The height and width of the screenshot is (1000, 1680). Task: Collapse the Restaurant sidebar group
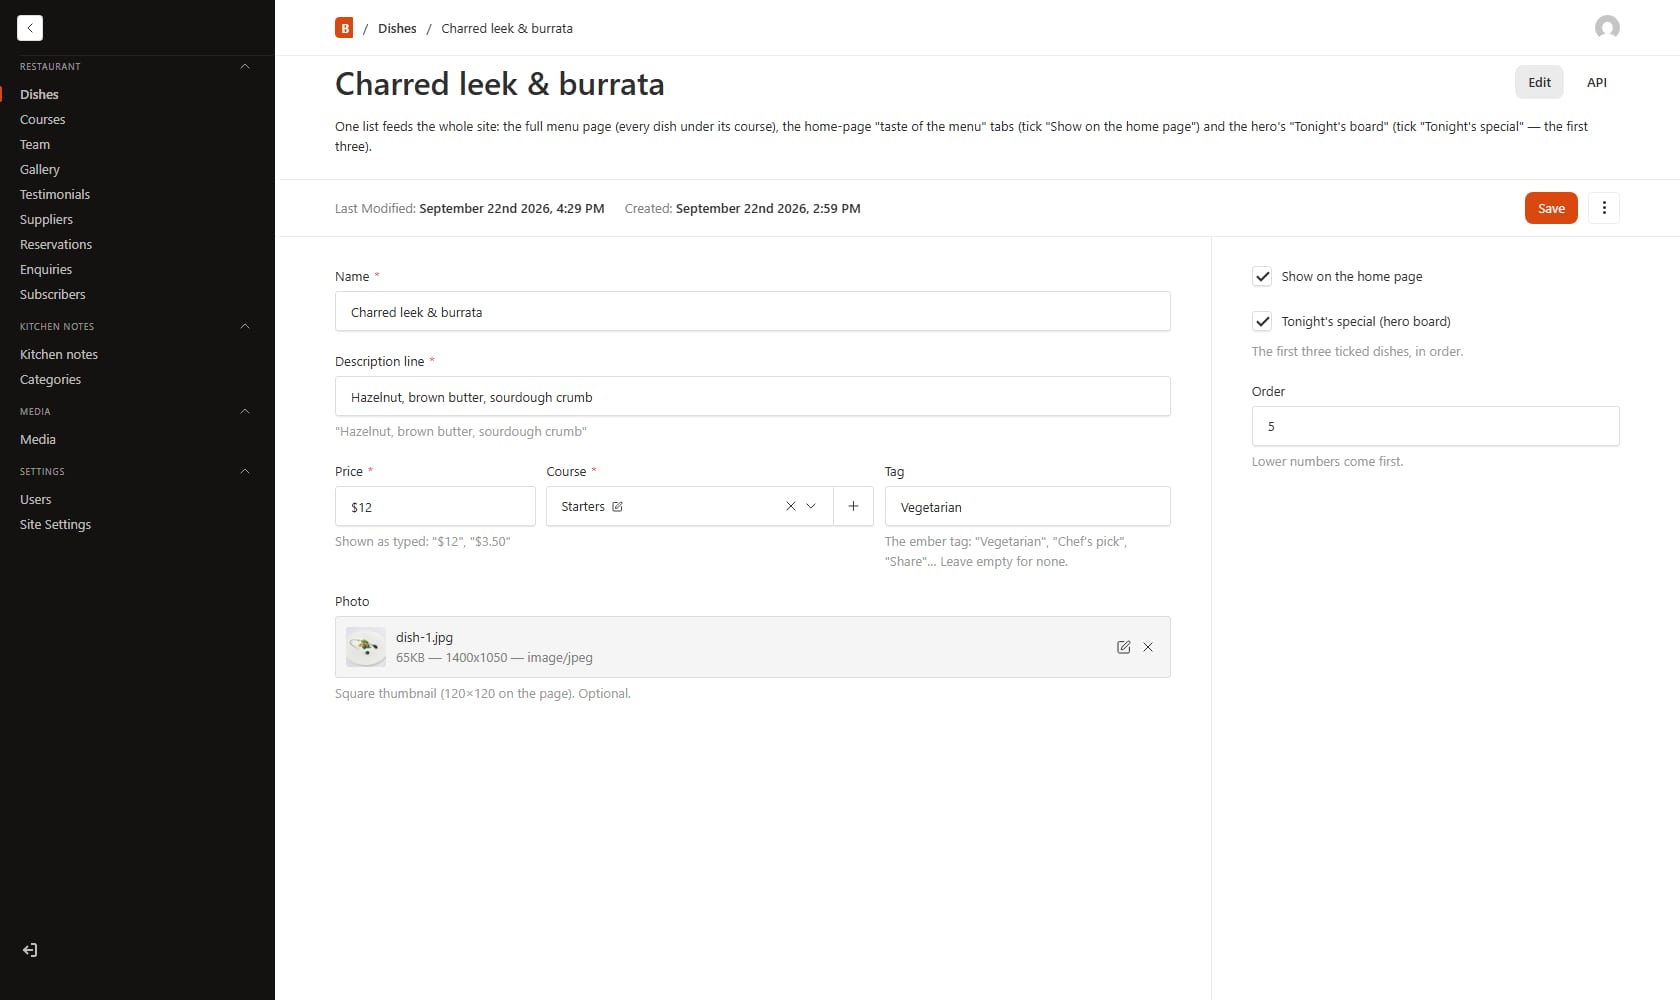pyautogui.click(x=245, y=66)
